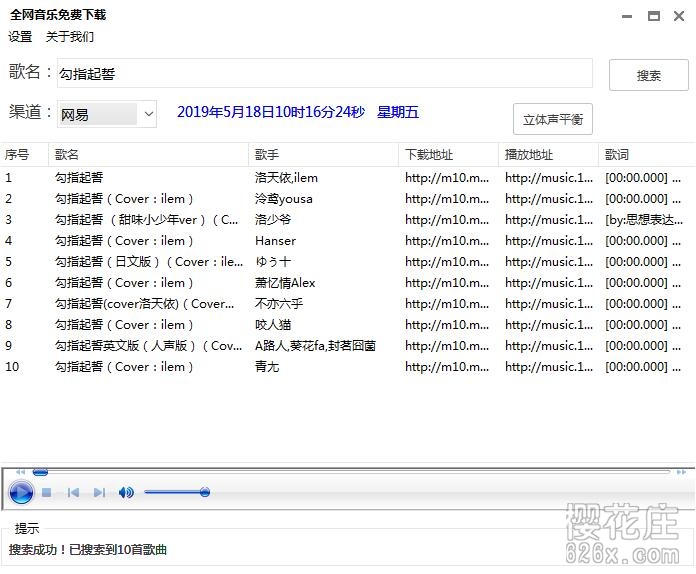Mute the player's speaker icon
Viewport: 696px width, 574px height.
pyautogui.click(x=126, y=492)
